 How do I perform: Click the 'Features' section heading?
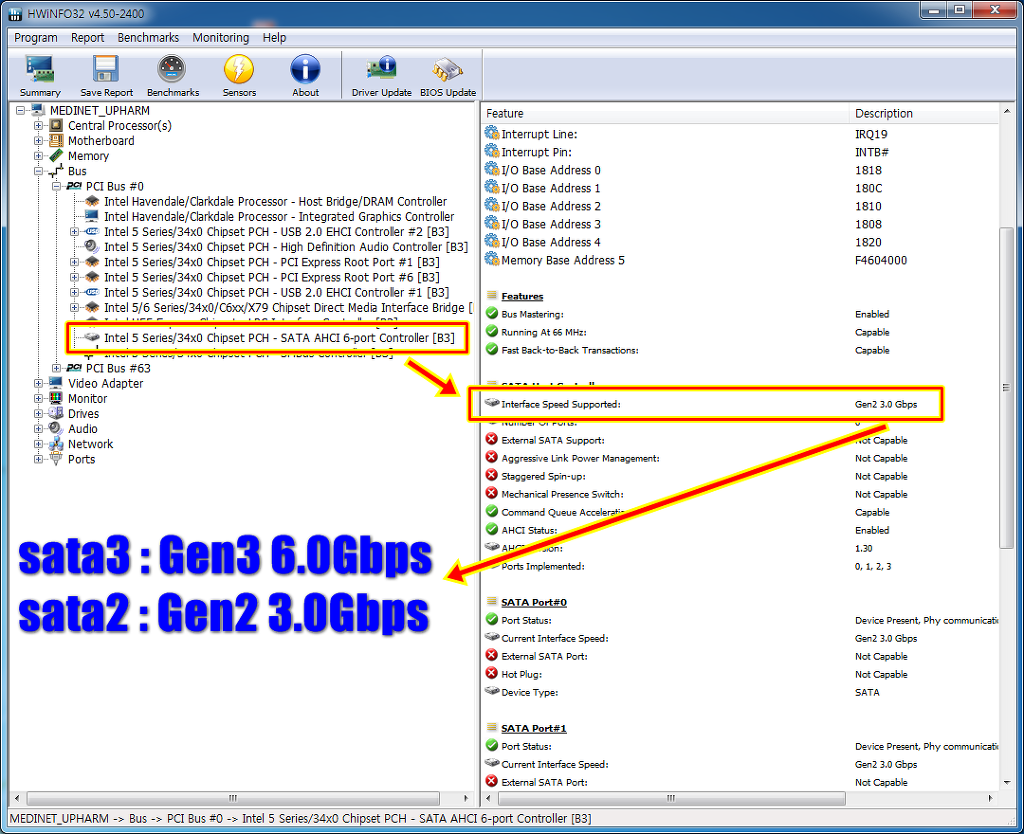(522, 296)
